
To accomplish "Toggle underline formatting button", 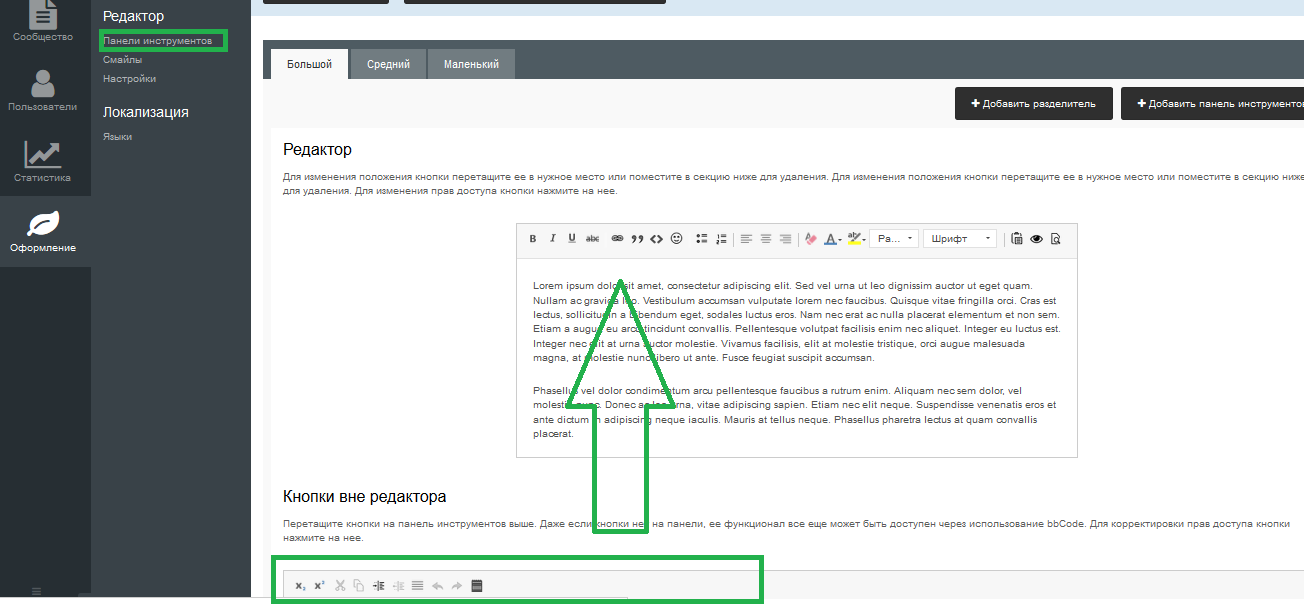I will [x=572, y=239].
